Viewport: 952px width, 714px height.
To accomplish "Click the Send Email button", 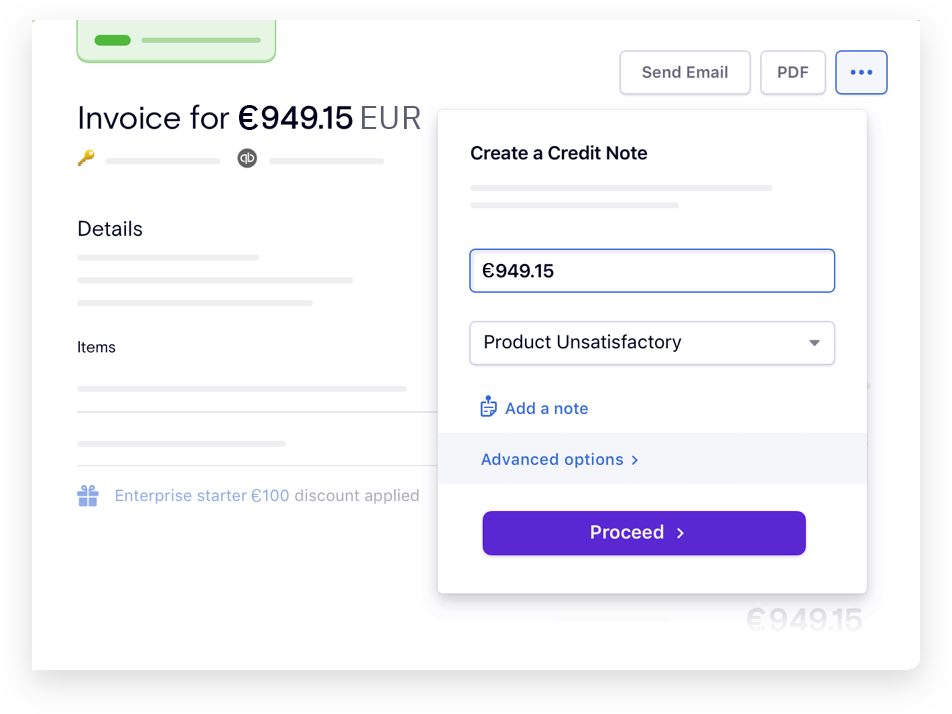I will [x=685, y=72].
